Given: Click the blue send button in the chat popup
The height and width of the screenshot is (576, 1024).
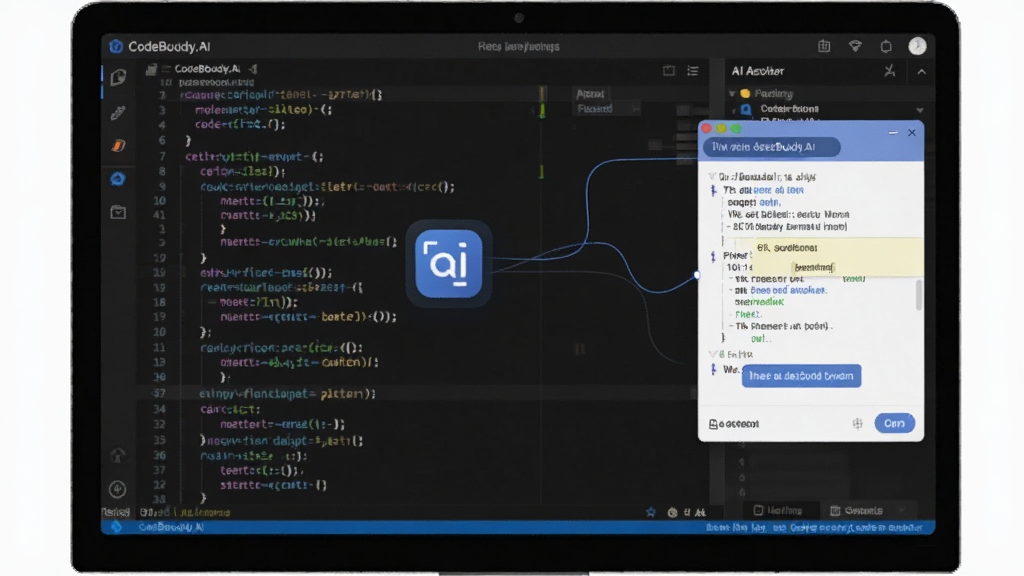Looking at the screenshot, I should point(895,423).
